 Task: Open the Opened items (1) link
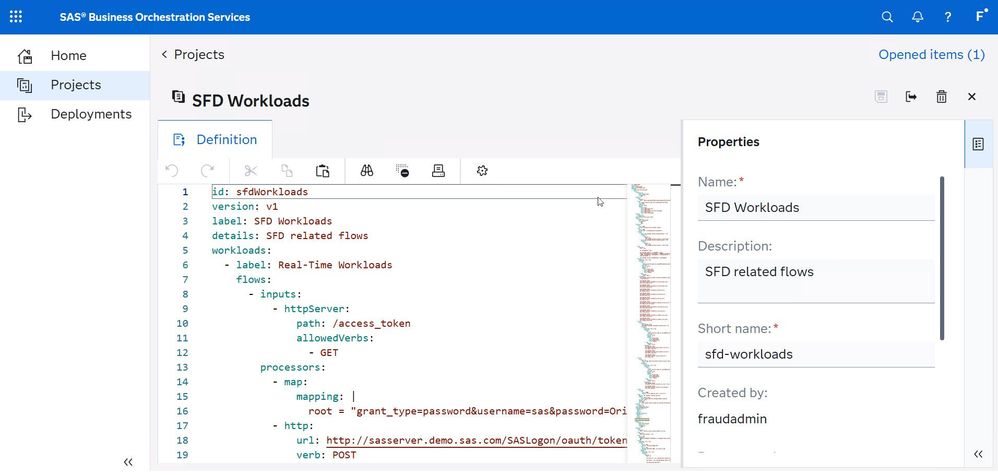931,55
